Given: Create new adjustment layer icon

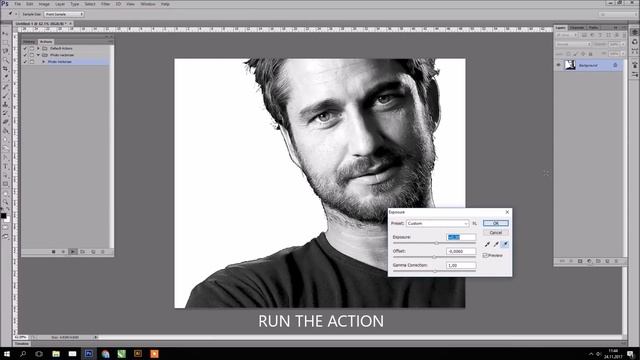Looking at the screenshot, I should click(589, 261).
